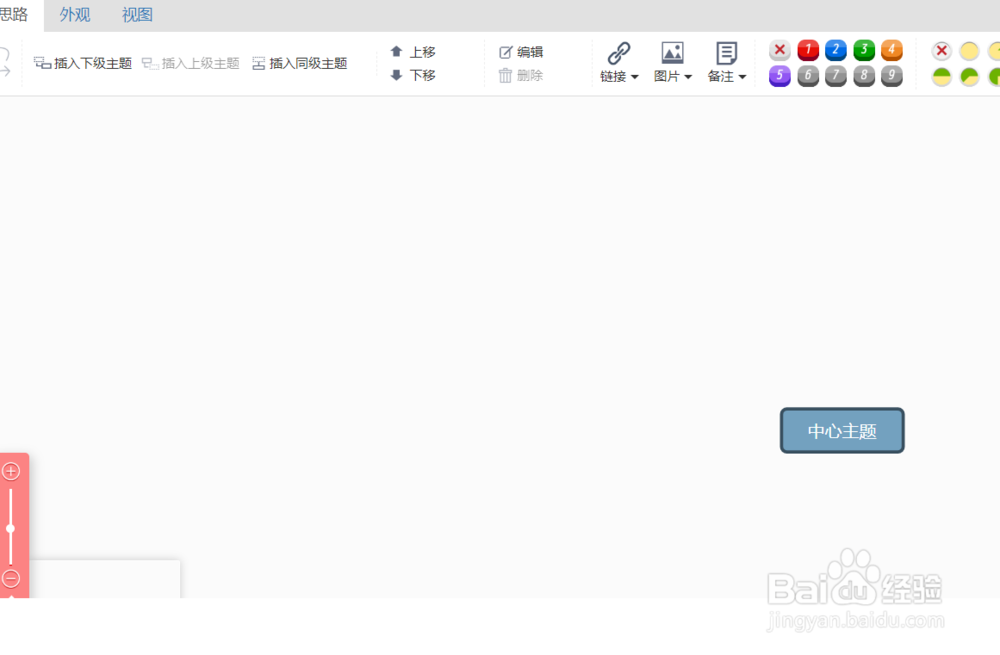Select the half-filled green progress circle
Screen dimensions: 1000x655
tap(941, 77)
